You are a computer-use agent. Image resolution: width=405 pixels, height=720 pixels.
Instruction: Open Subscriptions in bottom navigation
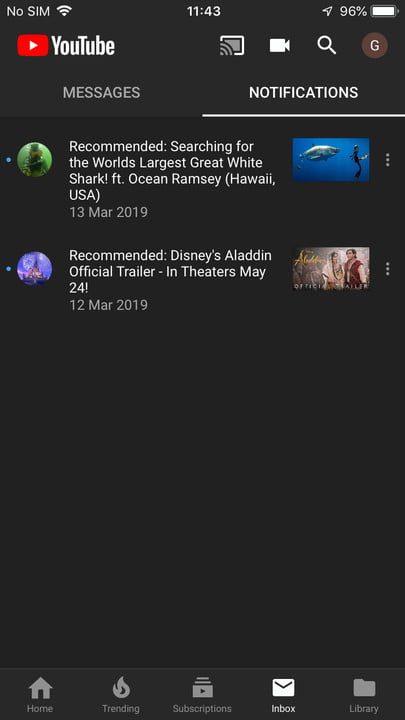tap(202, 695)
